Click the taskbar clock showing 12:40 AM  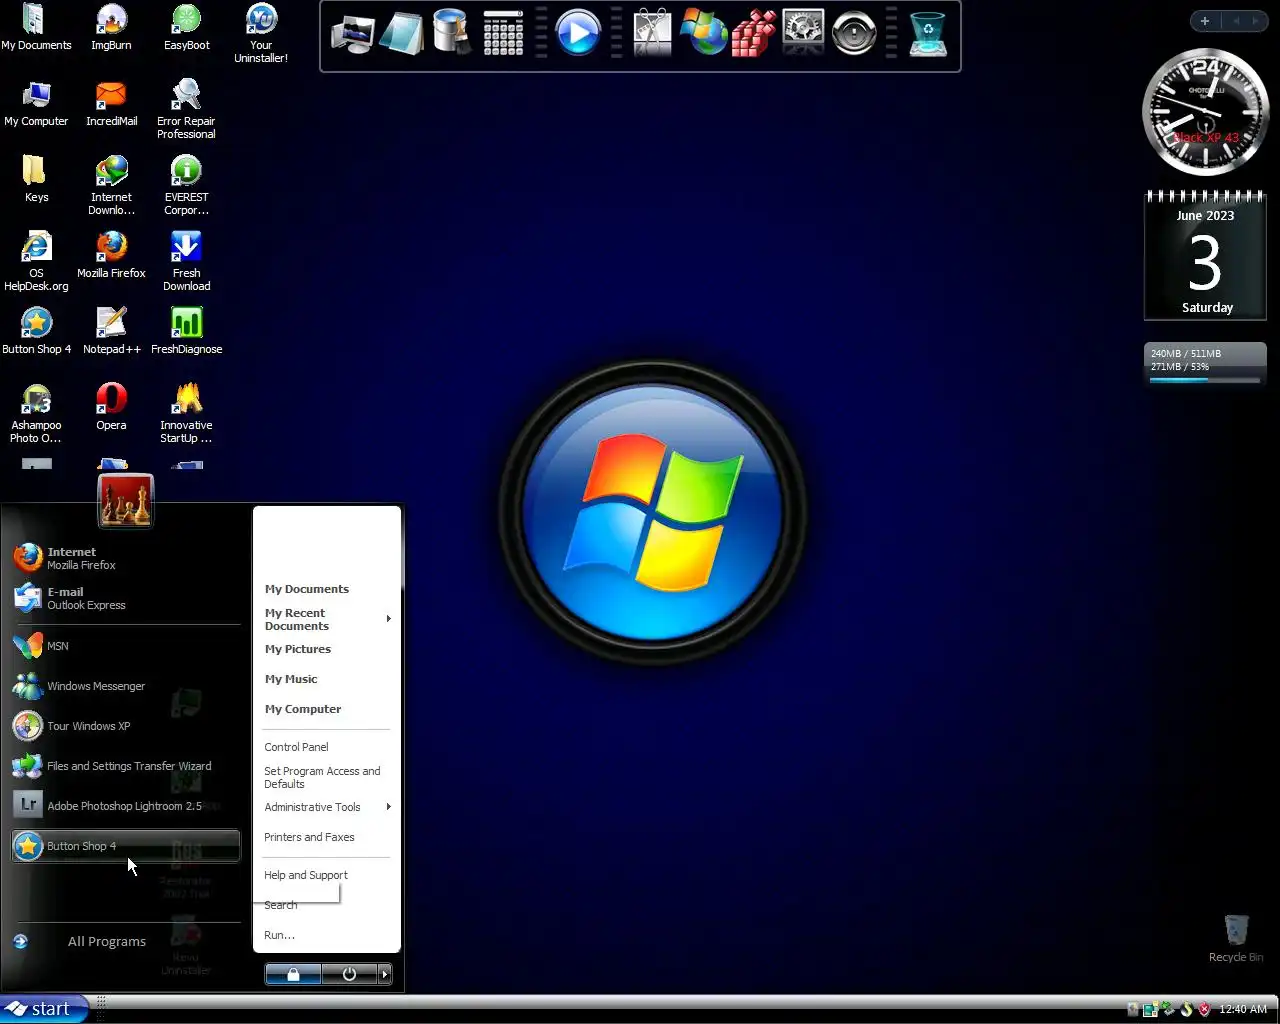click(1243, 1009)
